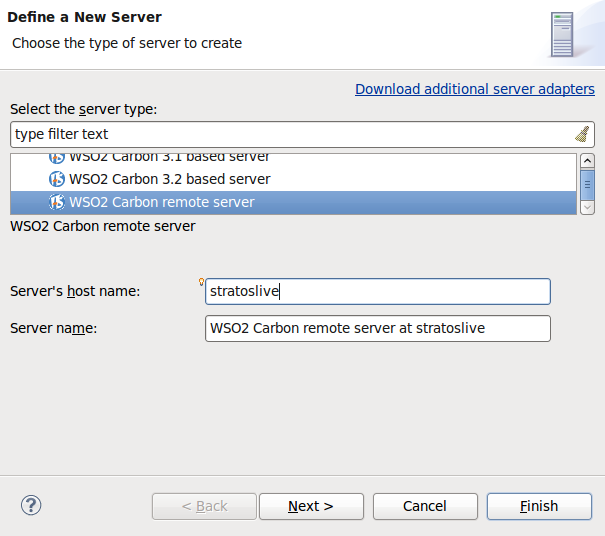This screenshot has width=605, height=536.
Task: Select WSO2 Carbon 3.1 based server
Action: (169, 157)
